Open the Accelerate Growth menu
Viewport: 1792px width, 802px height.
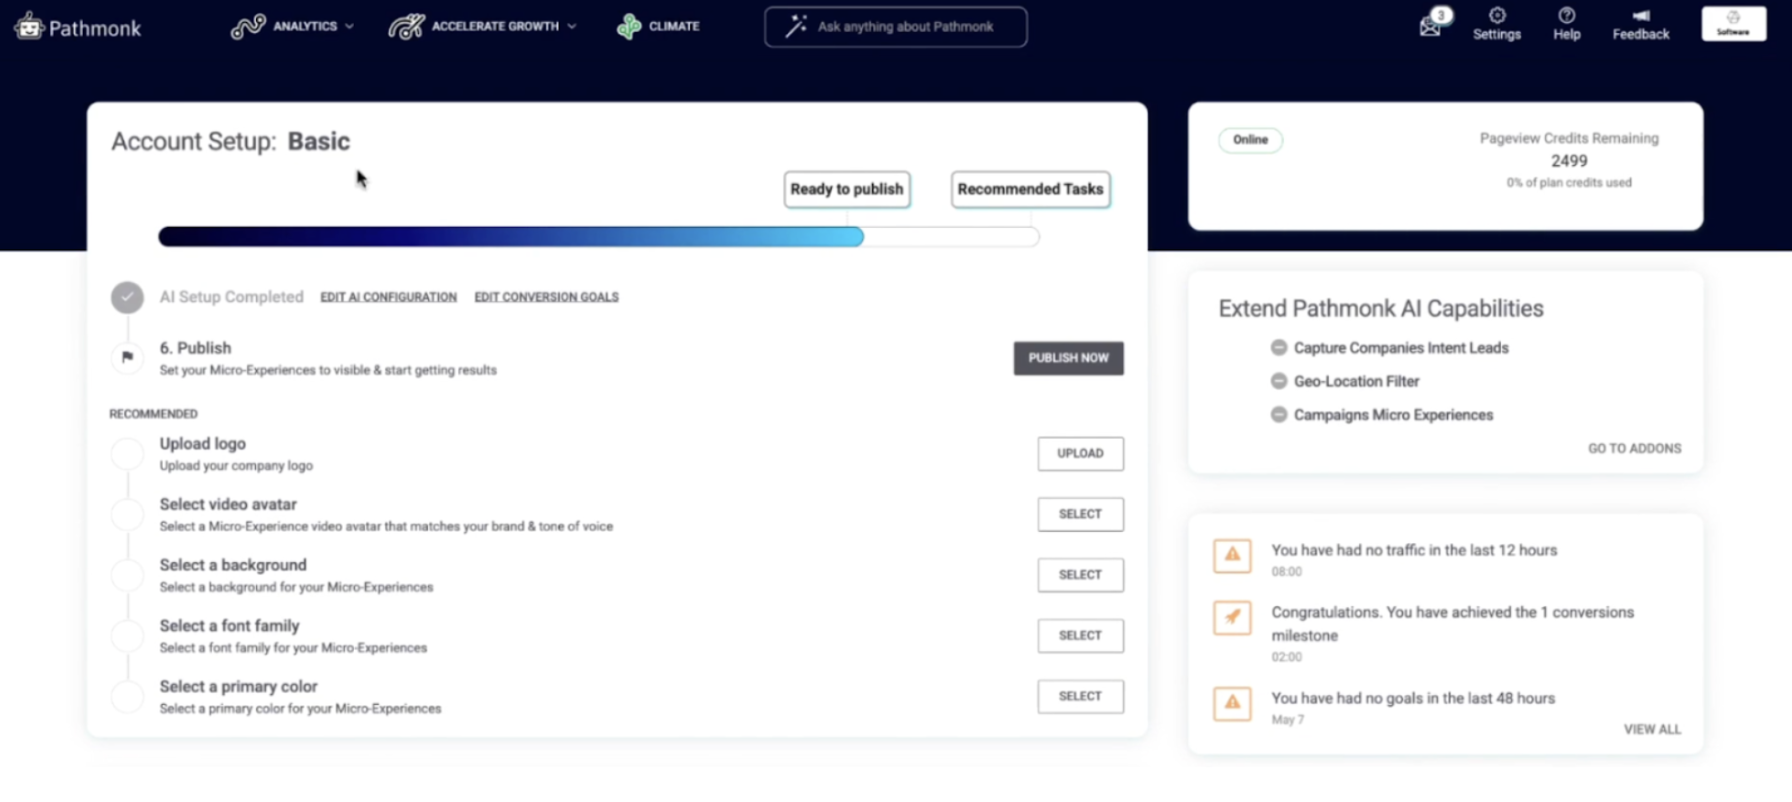(x=483, y=26)
